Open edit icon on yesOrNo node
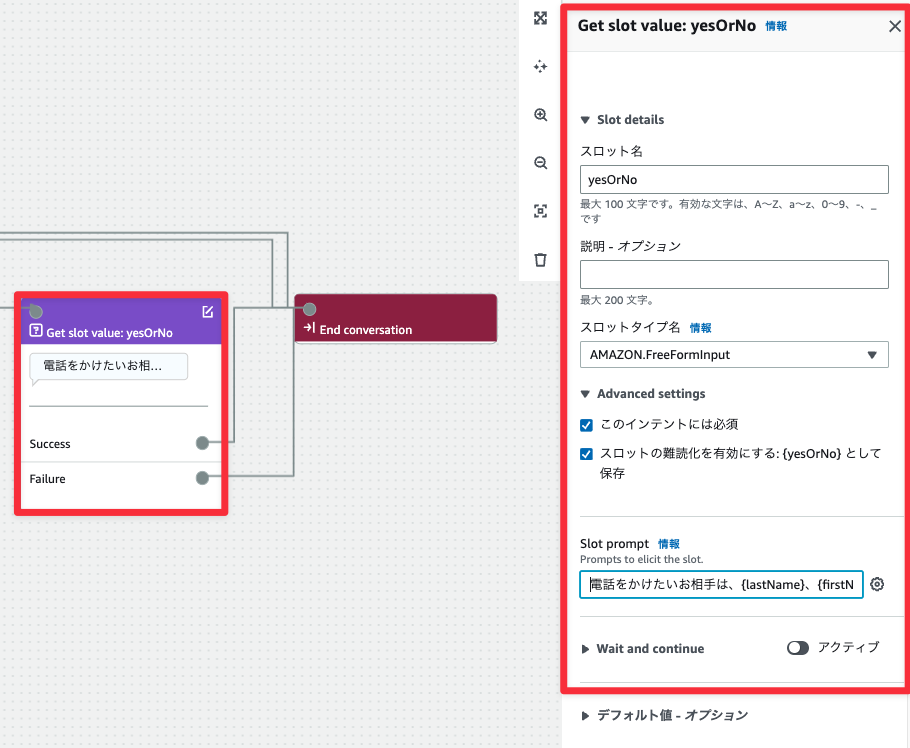The image size is (910, 748). tap(208, 312)
